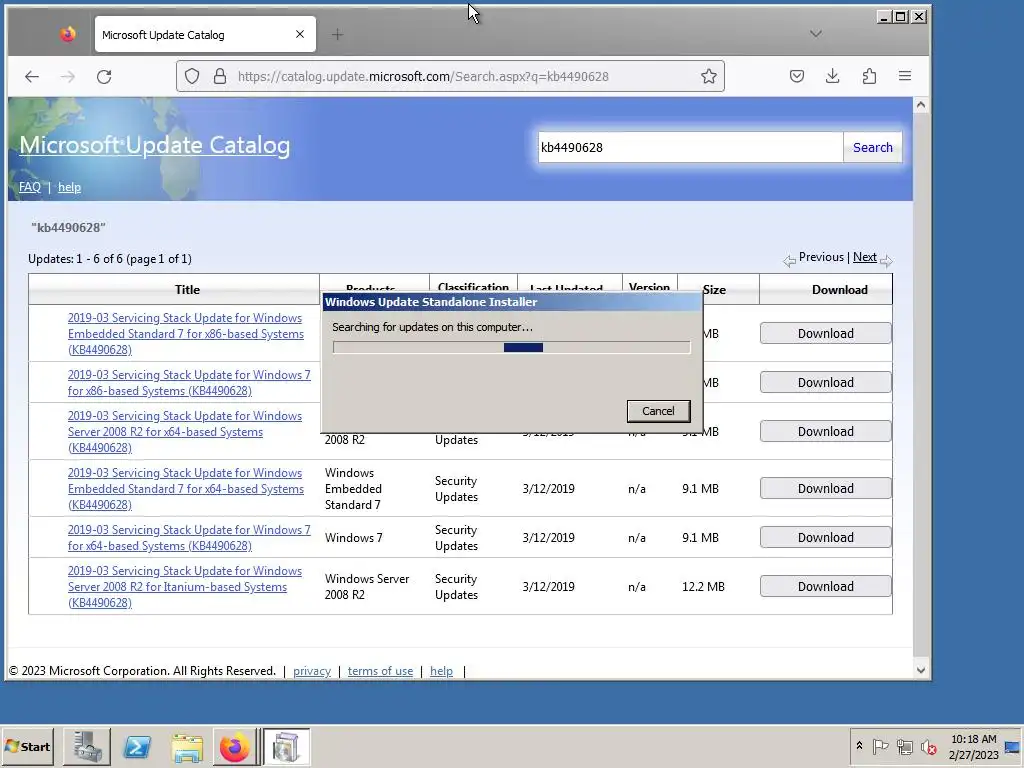Screen dimensions: 1024x768
Task: Open the extensions puzzle icon
Action: pyautogui.click(x=869, y=76)
